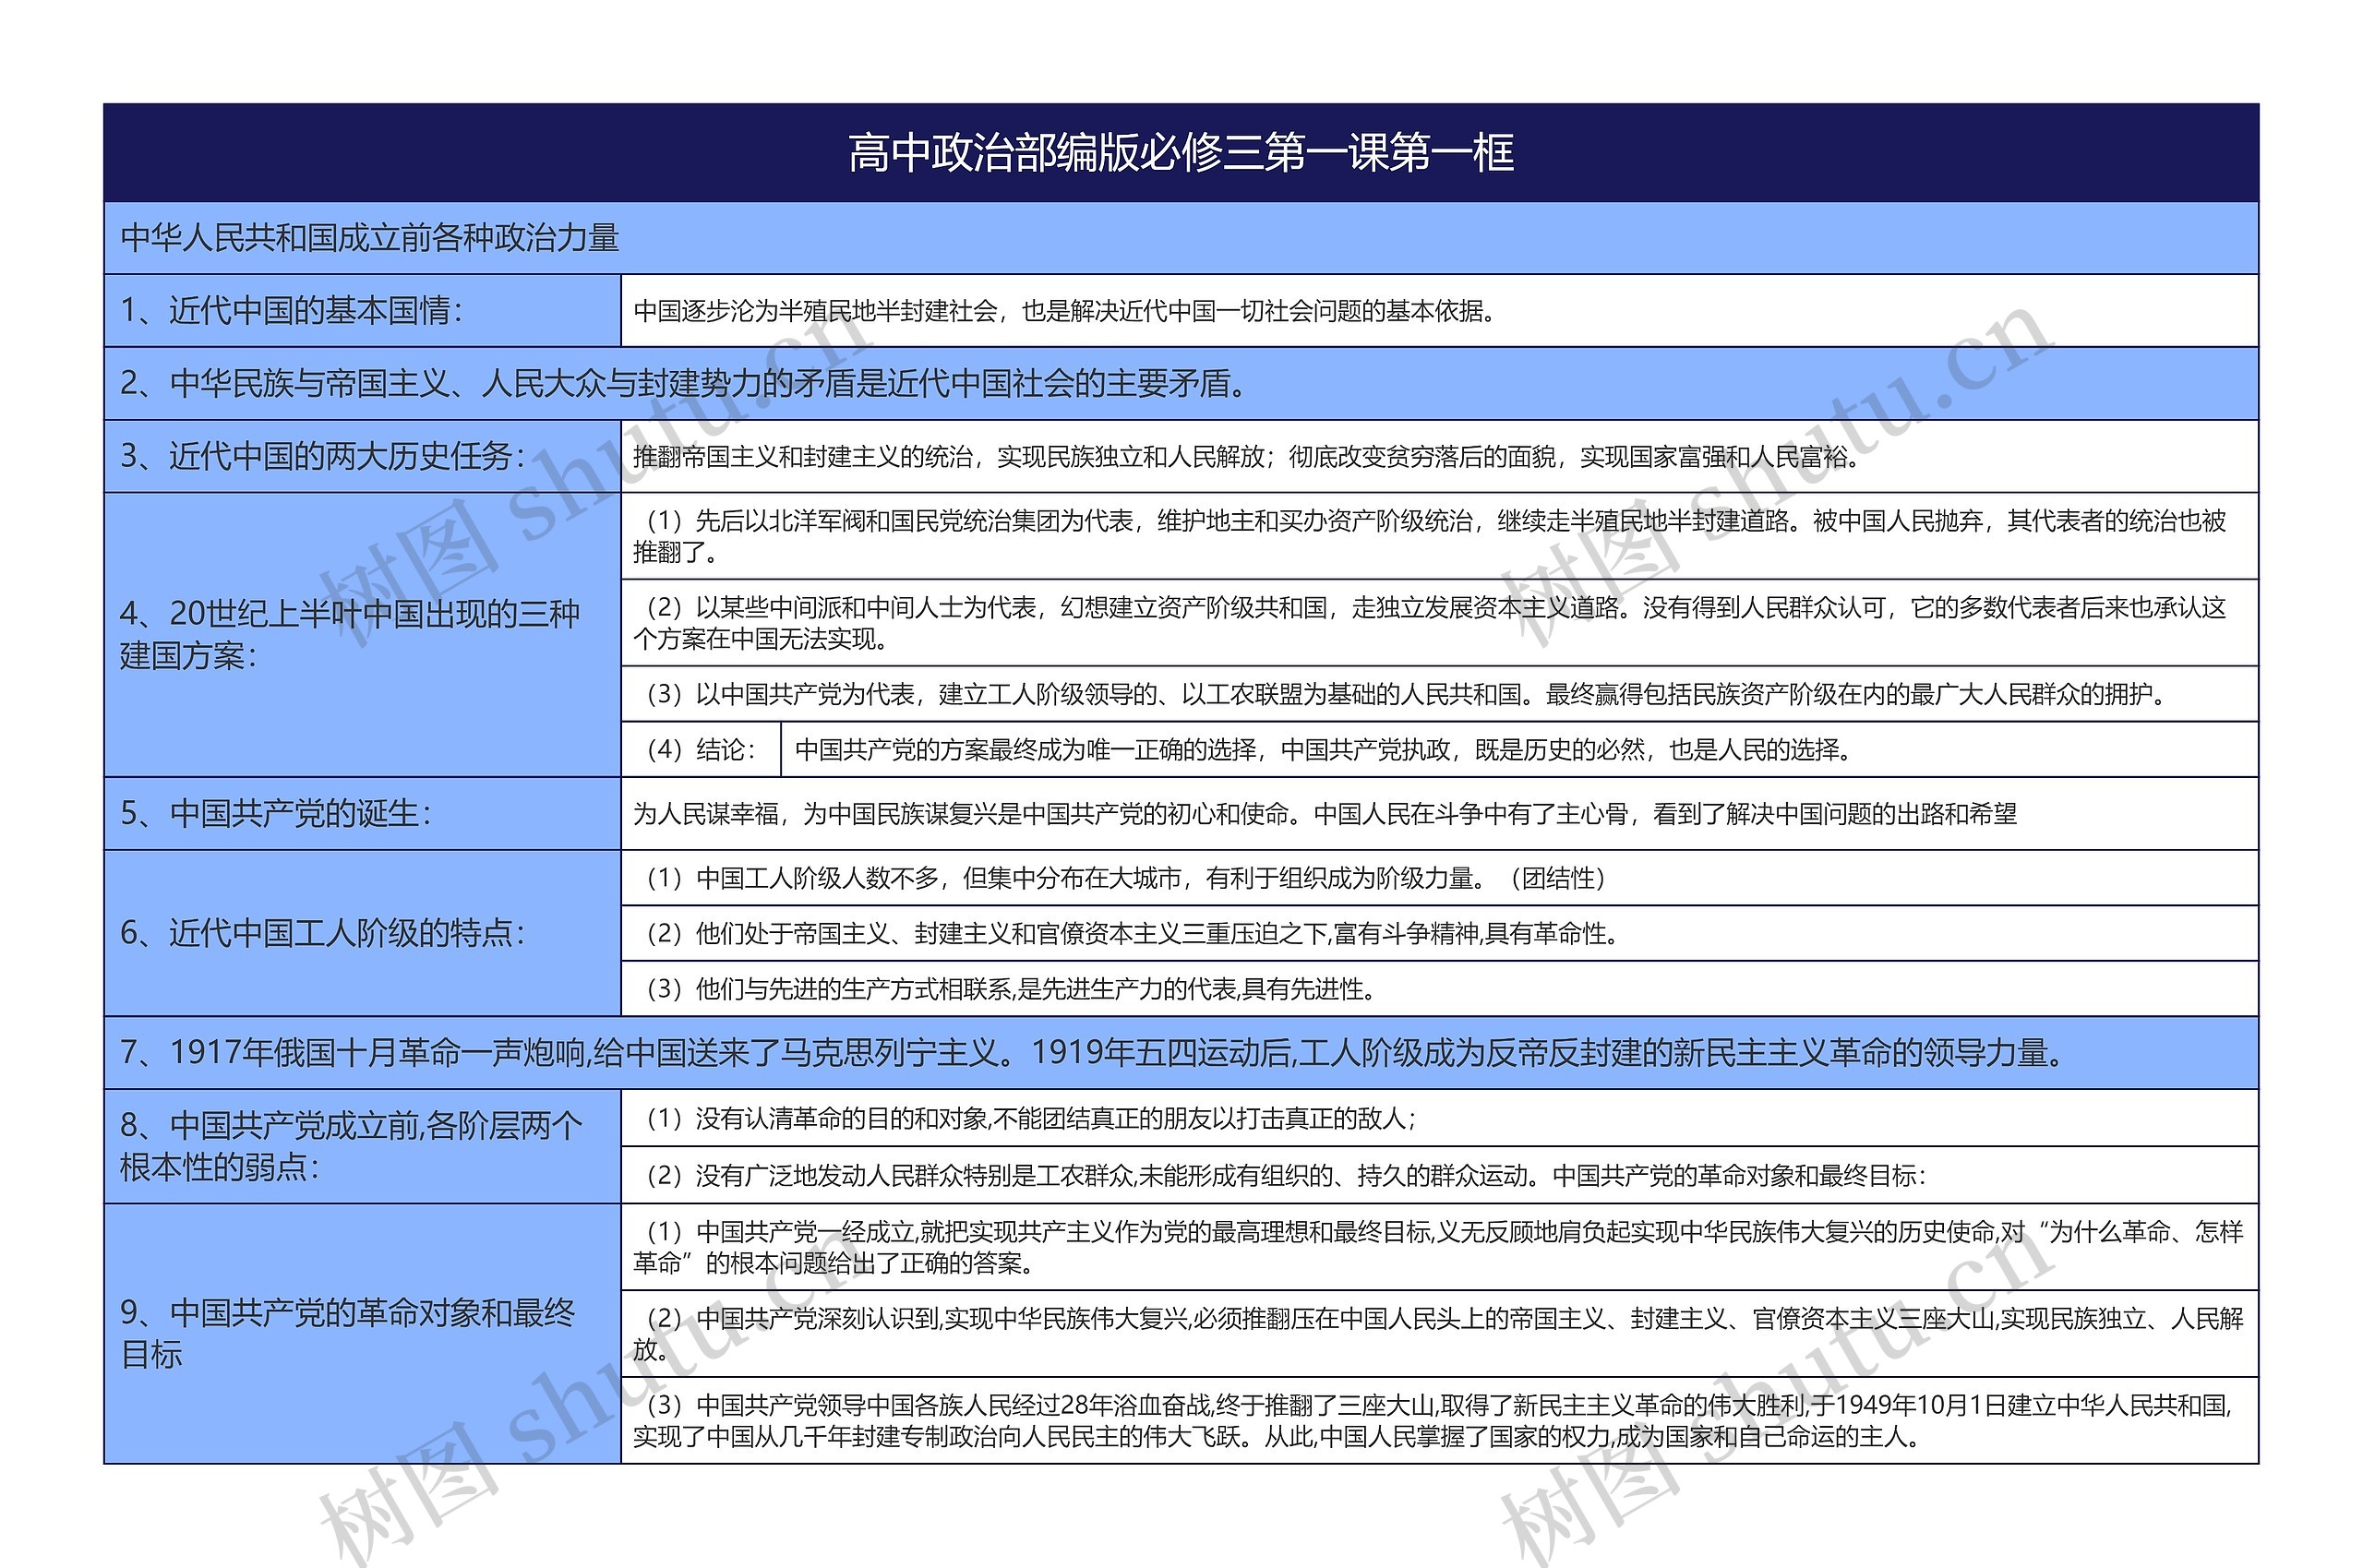Select cell 4、20世纪上半叶中国出现的三种建国方案
Image resolution: width=2363 pixels, height=1568 pixels.
click(x=362, y=634)
